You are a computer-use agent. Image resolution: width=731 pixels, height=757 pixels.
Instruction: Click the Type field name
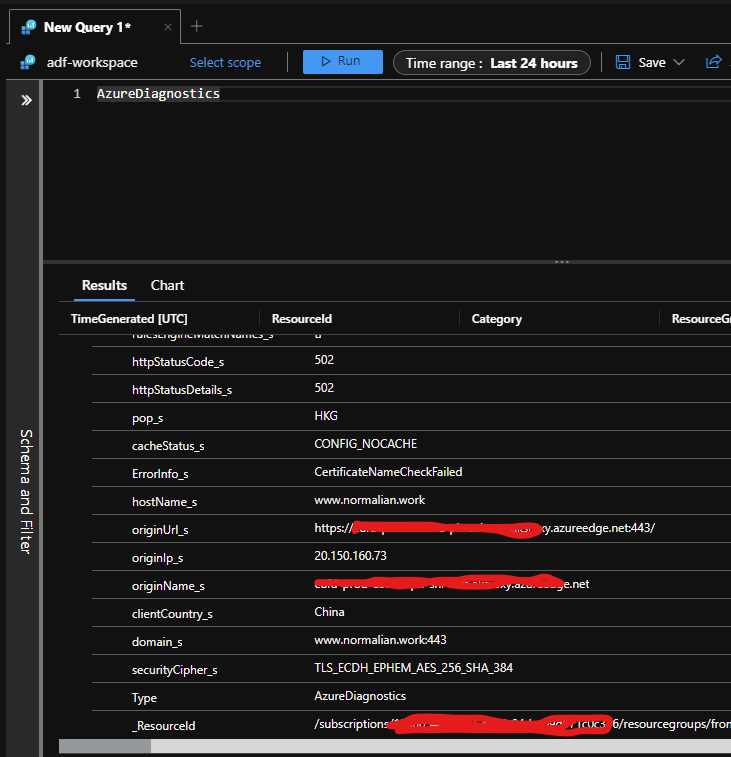144,698
